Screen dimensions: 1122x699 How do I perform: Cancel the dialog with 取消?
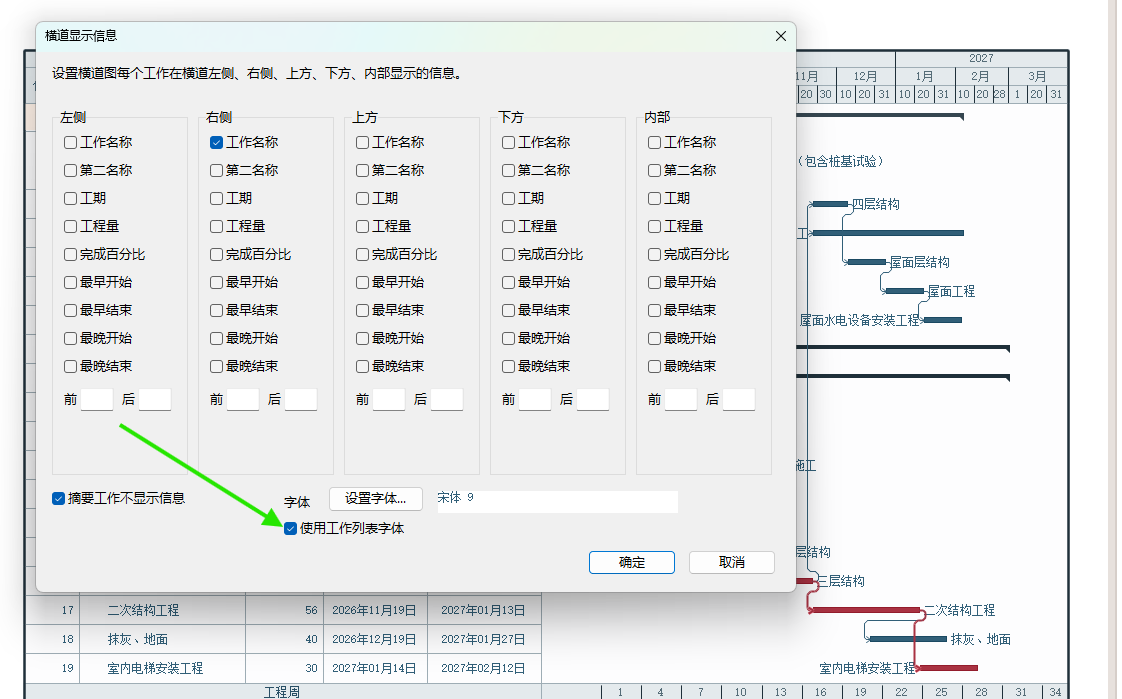731,562
